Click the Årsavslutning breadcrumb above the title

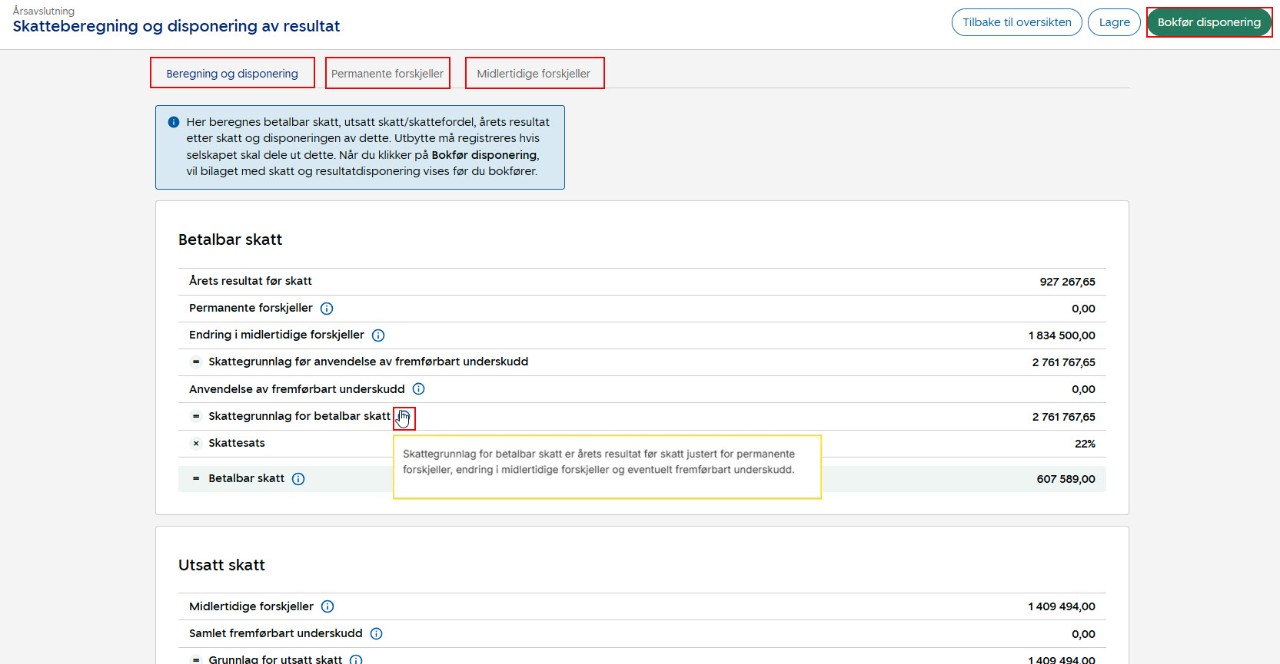43,11
